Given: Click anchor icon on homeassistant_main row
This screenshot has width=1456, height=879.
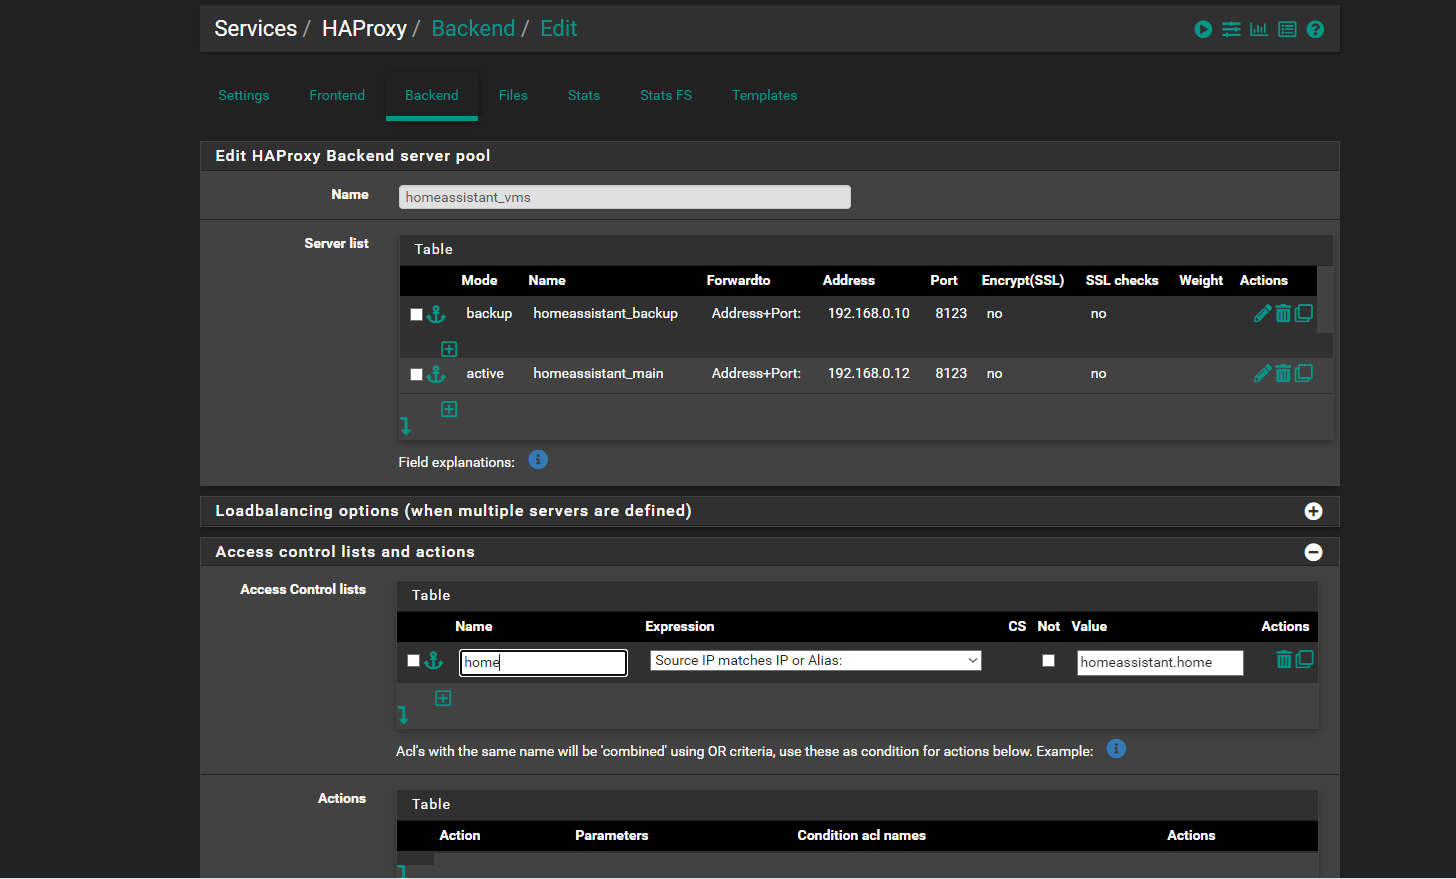Looking at the screenshot, I should (436, 374).
